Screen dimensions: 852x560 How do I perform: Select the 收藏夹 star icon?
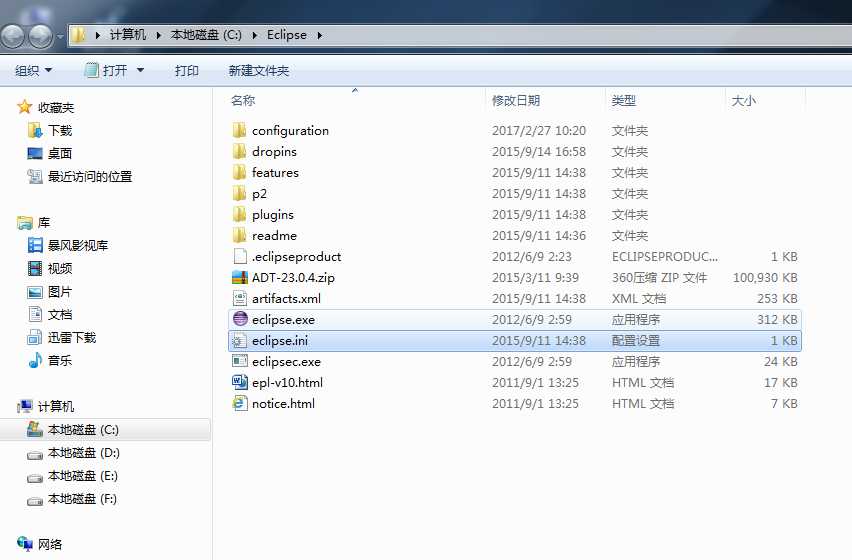pos(24,107)
